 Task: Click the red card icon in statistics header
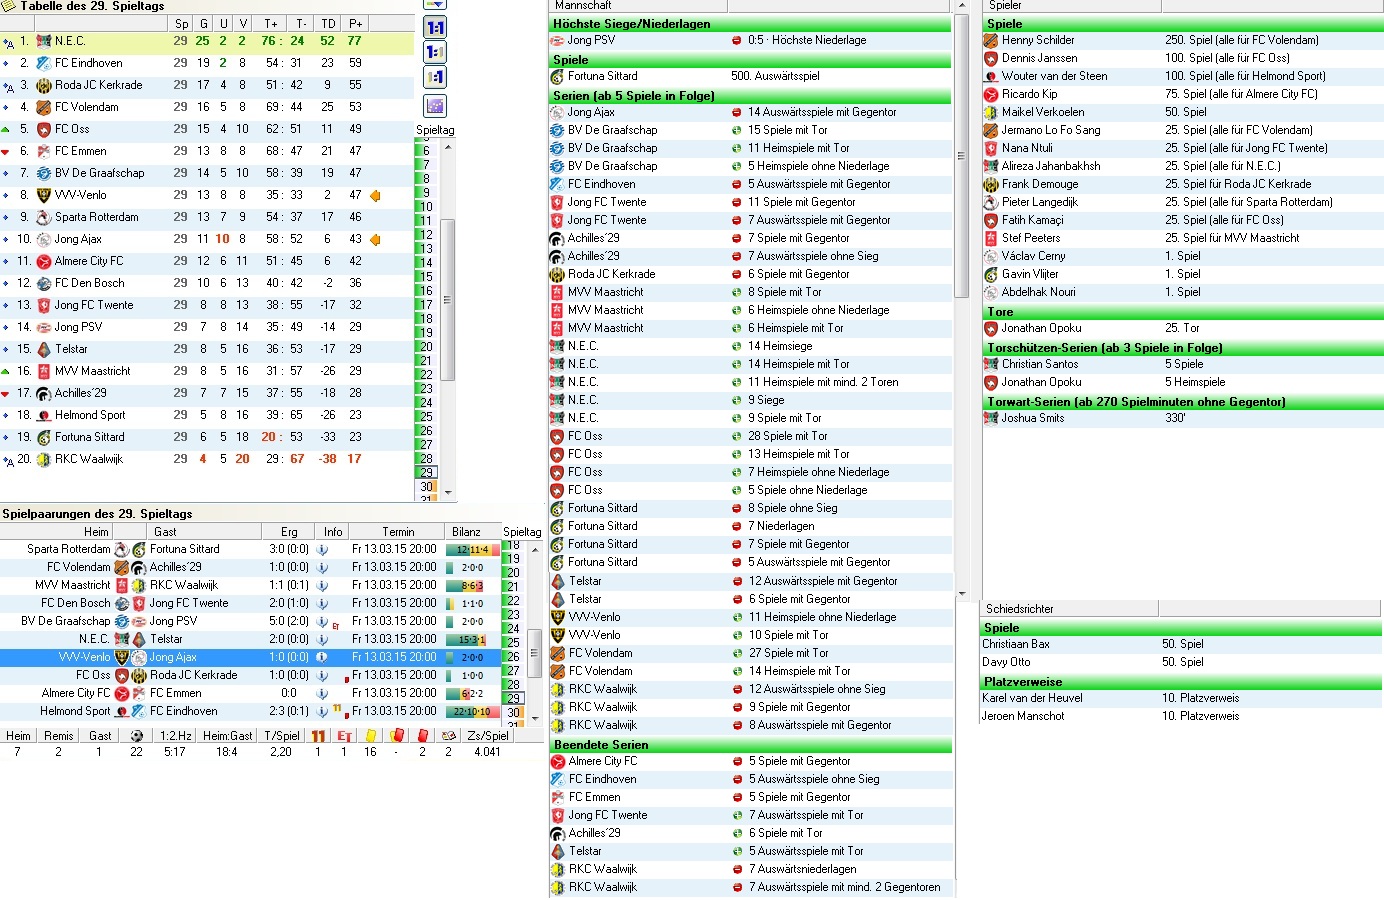point(422,736)
